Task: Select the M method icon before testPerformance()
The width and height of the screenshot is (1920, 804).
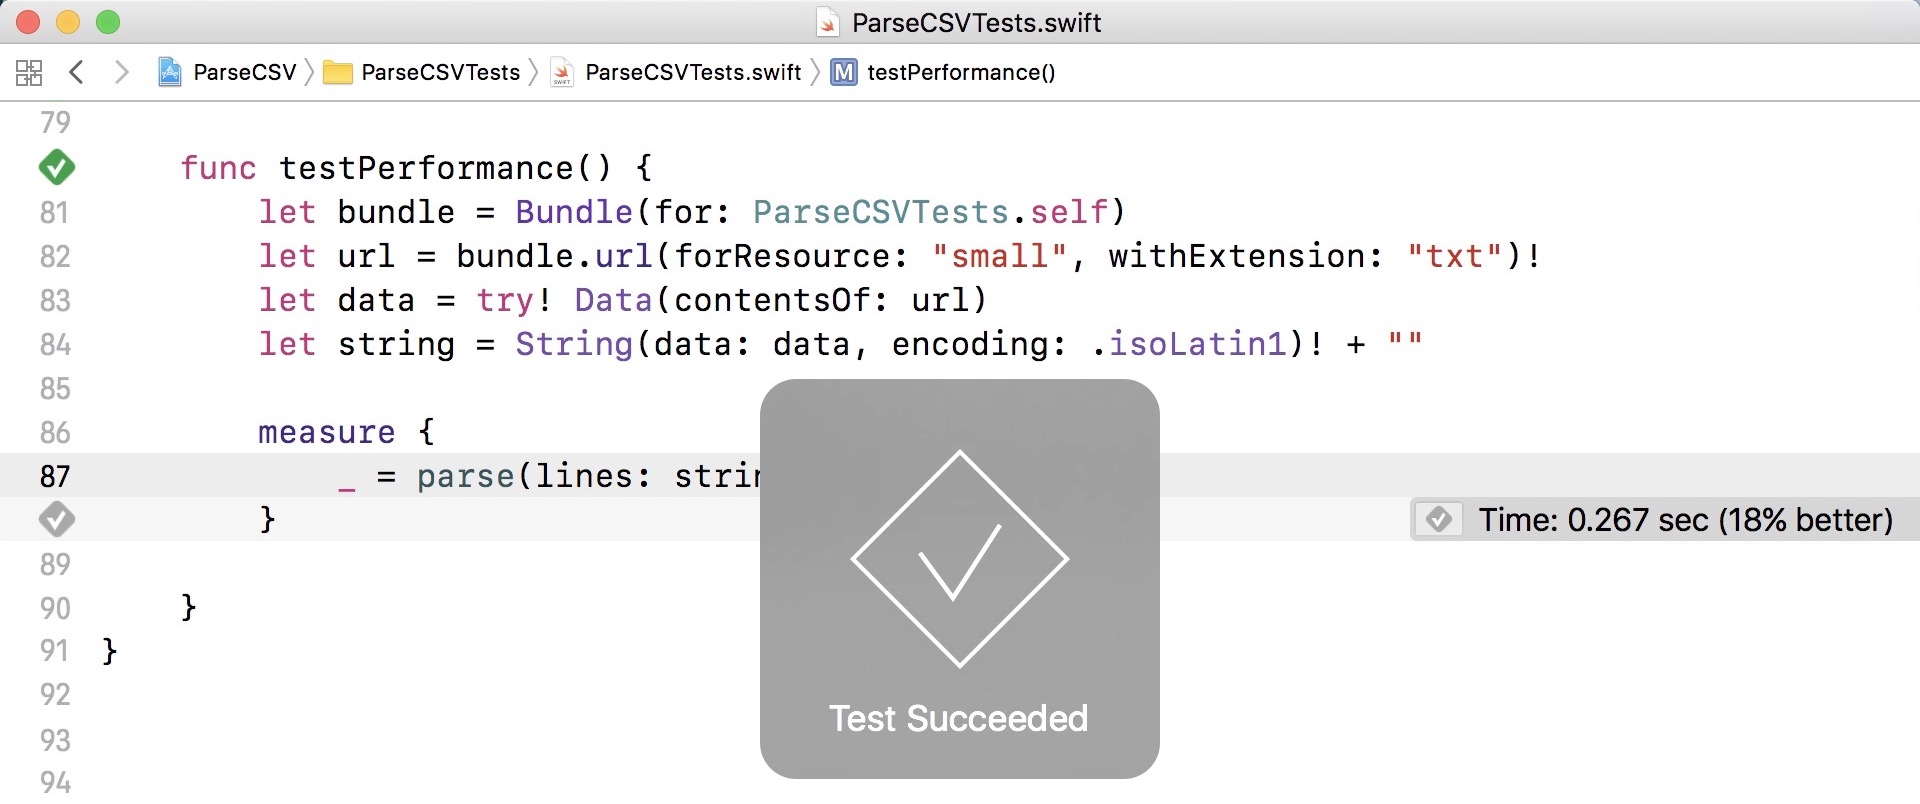Action: click(845, 72)
